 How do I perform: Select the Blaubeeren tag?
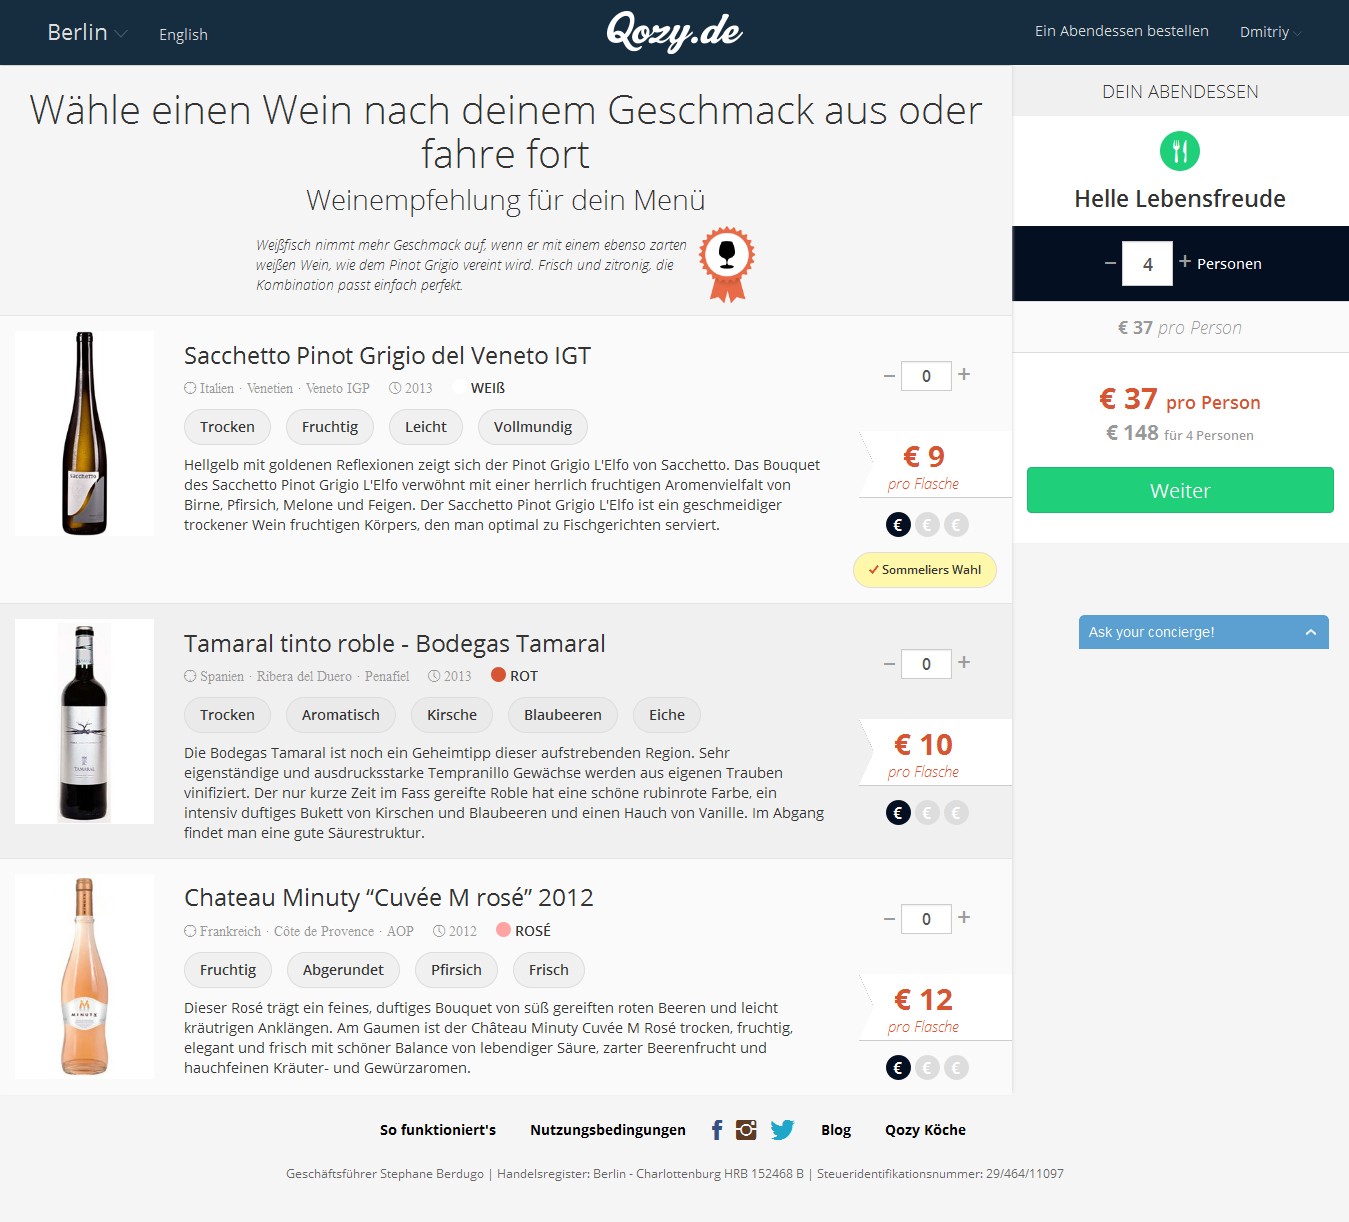point(563,715)
